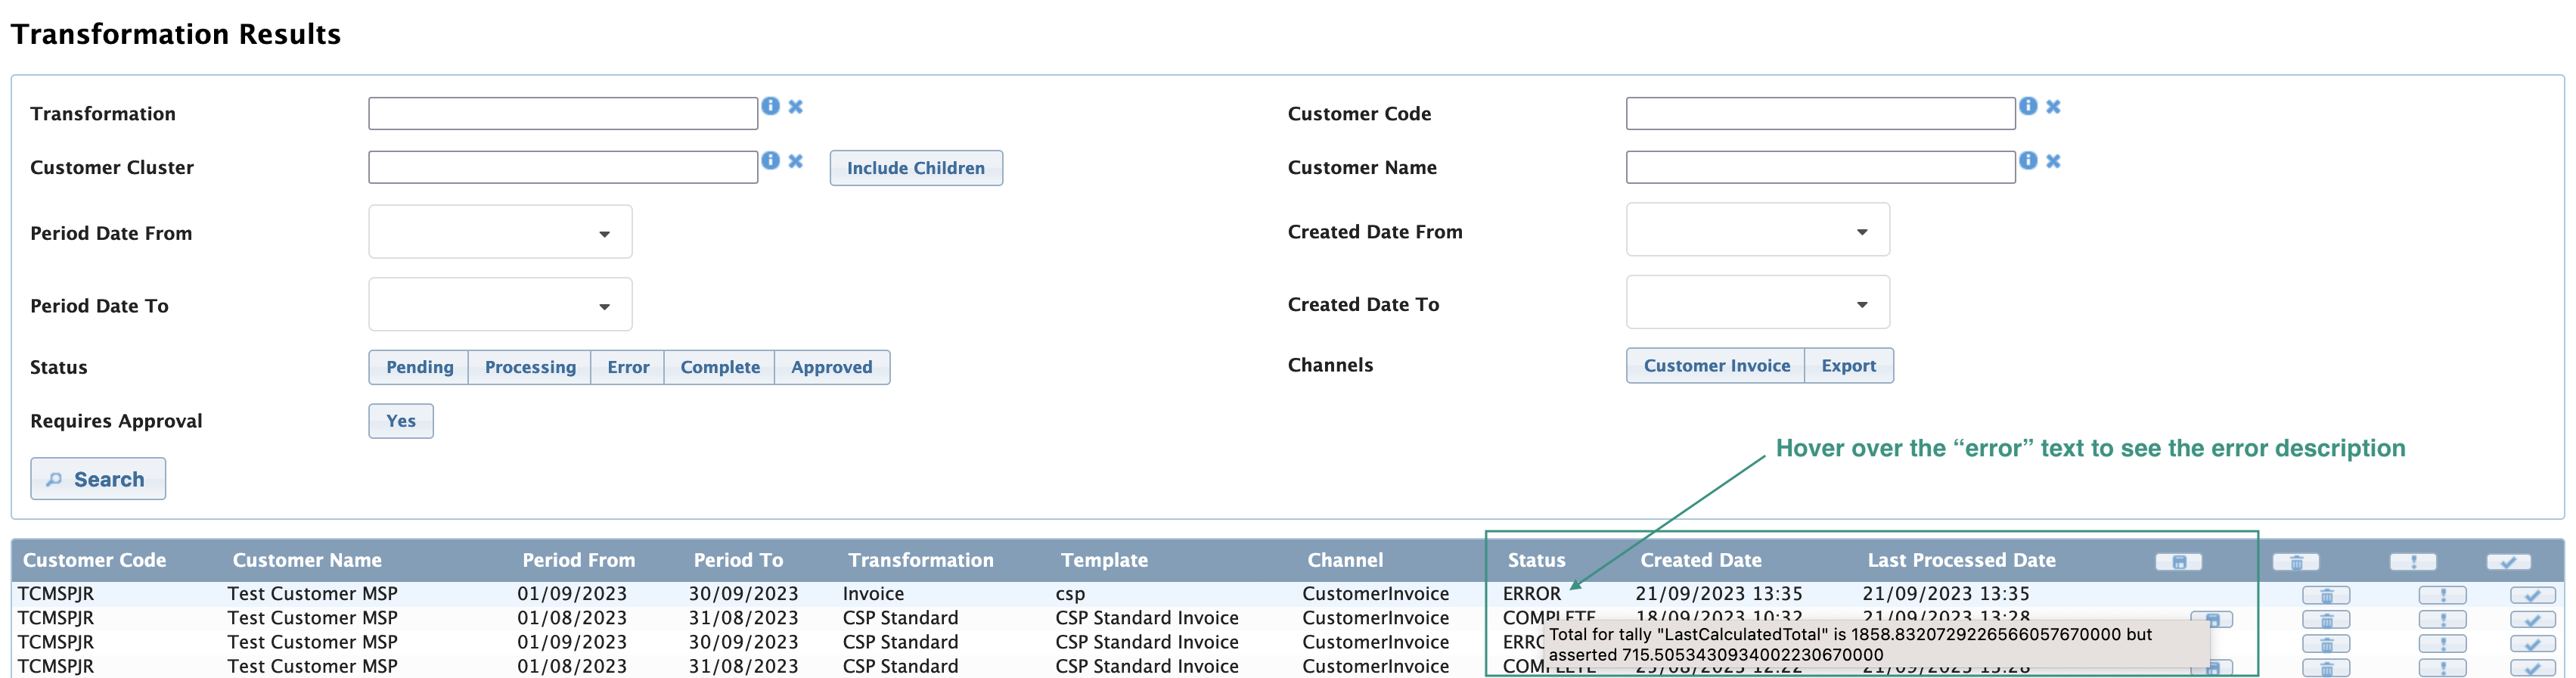Delete the COMPLETE row created 18/09/2023
The height and width of the screenshot is (678, 2576).
tap(2326, 620)
